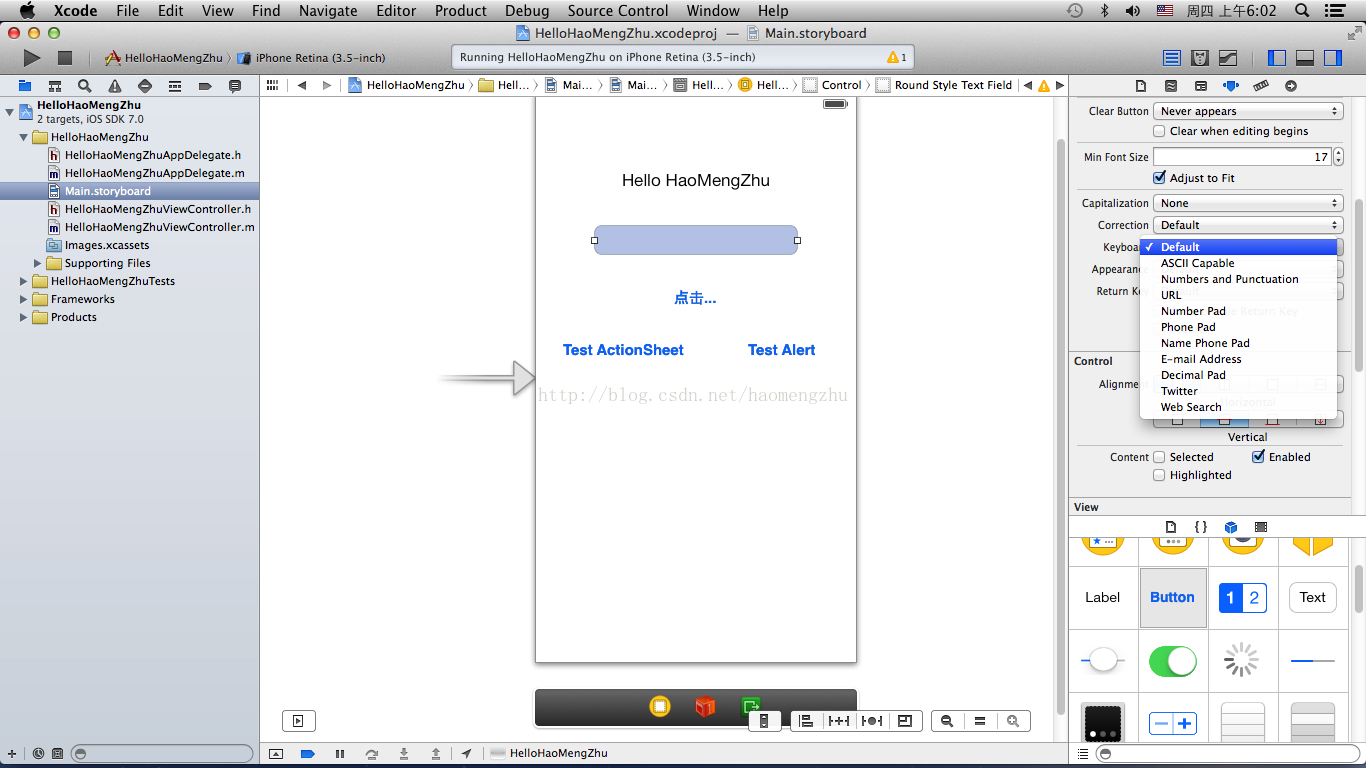Click the step over button in debug bar
1366x768 pixels.
click(x=372, y=753)
